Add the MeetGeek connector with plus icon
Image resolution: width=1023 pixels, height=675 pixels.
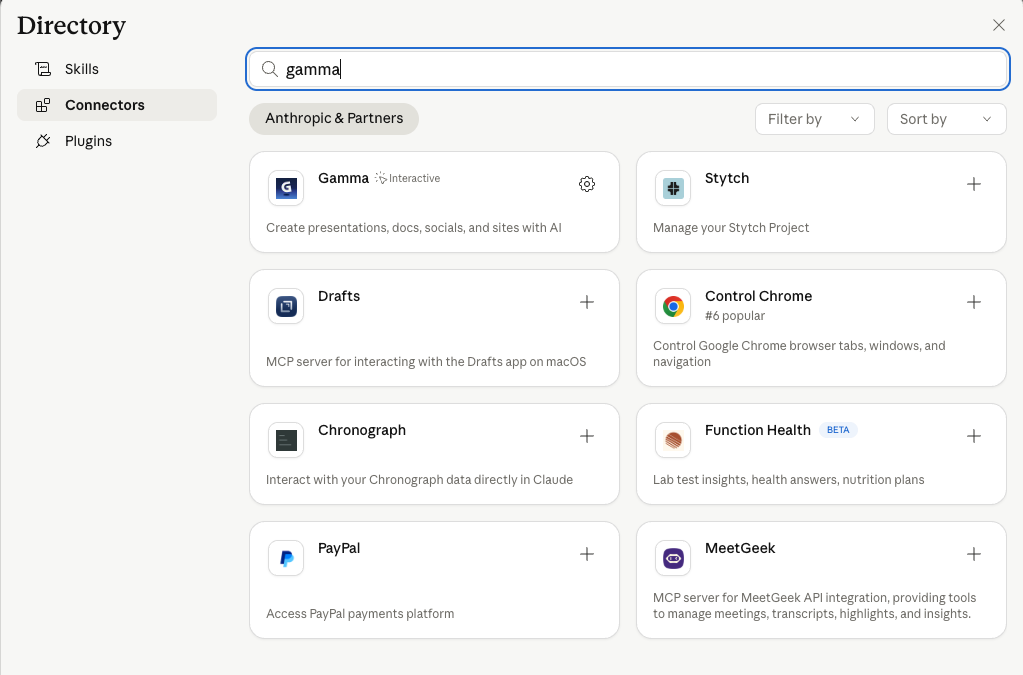[x=974, y=554]
